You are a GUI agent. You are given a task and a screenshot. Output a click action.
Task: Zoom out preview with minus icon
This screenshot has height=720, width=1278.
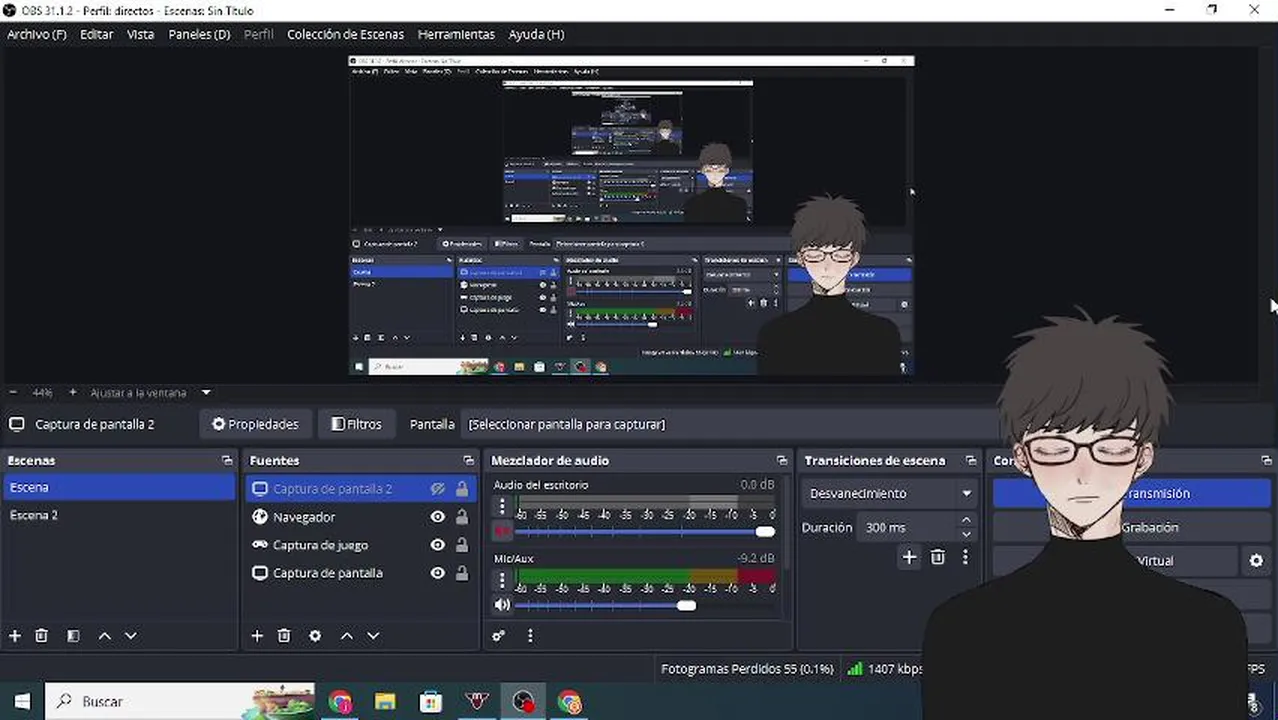click(x=13, y=393)
